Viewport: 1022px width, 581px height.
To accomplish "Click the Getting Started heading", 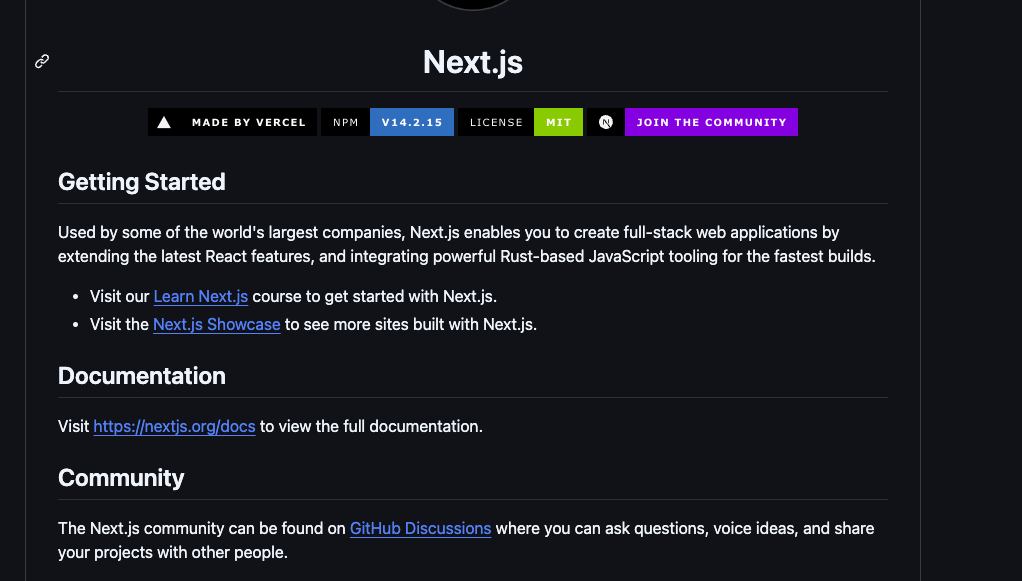I will tap(141, 182).
